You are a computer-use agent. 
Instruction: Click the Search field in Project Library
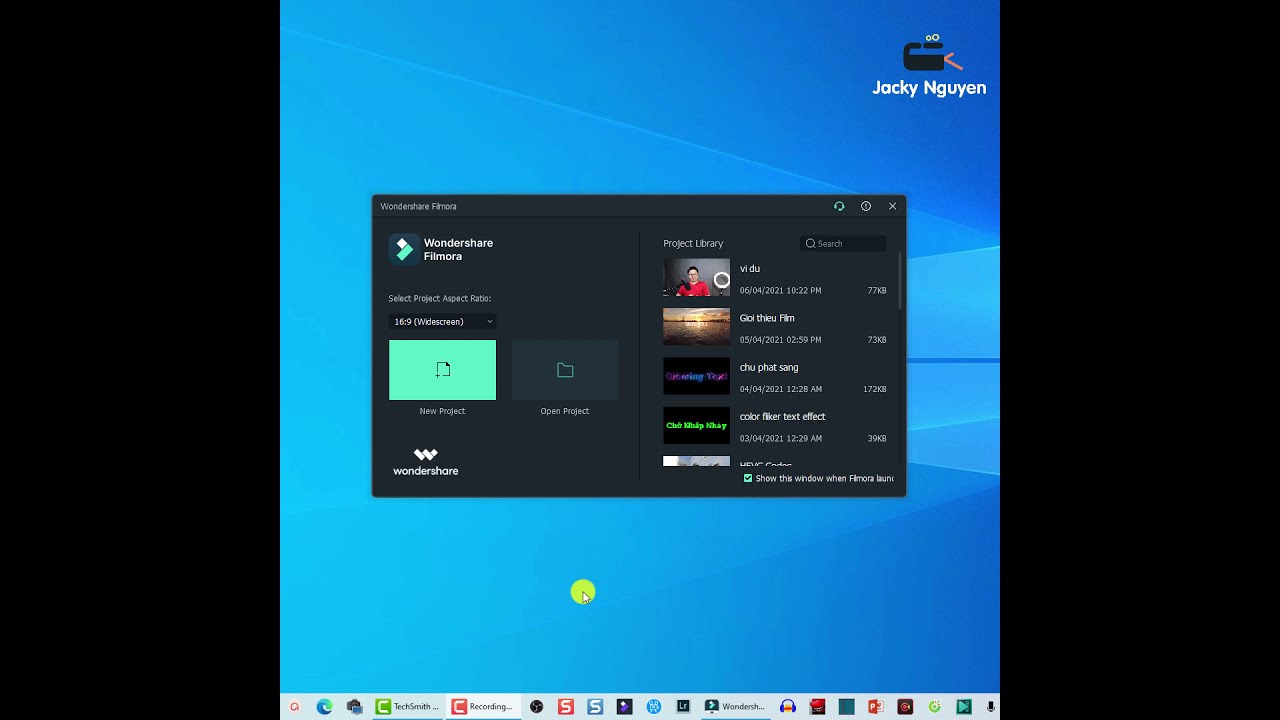click(x=843, y=243)
